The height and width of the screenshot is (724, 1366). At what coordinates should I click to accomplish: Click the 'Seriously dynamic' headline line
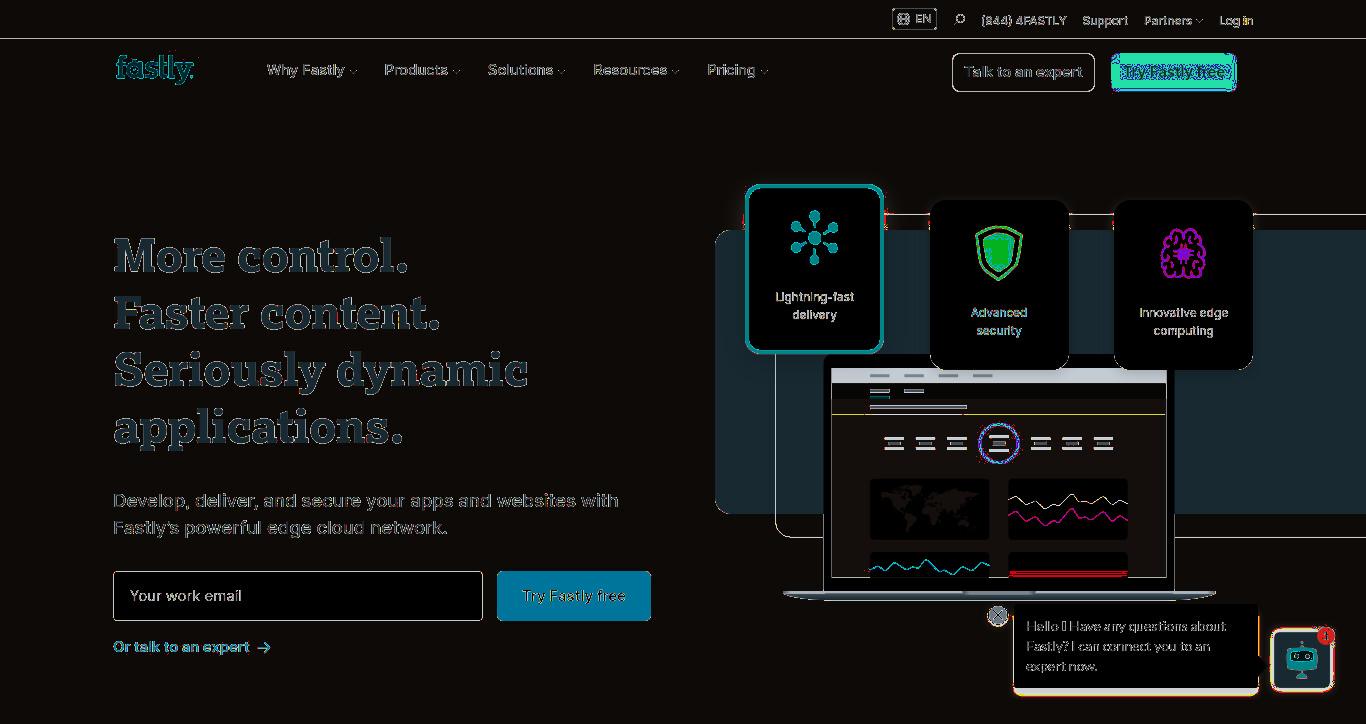point(321,370)
